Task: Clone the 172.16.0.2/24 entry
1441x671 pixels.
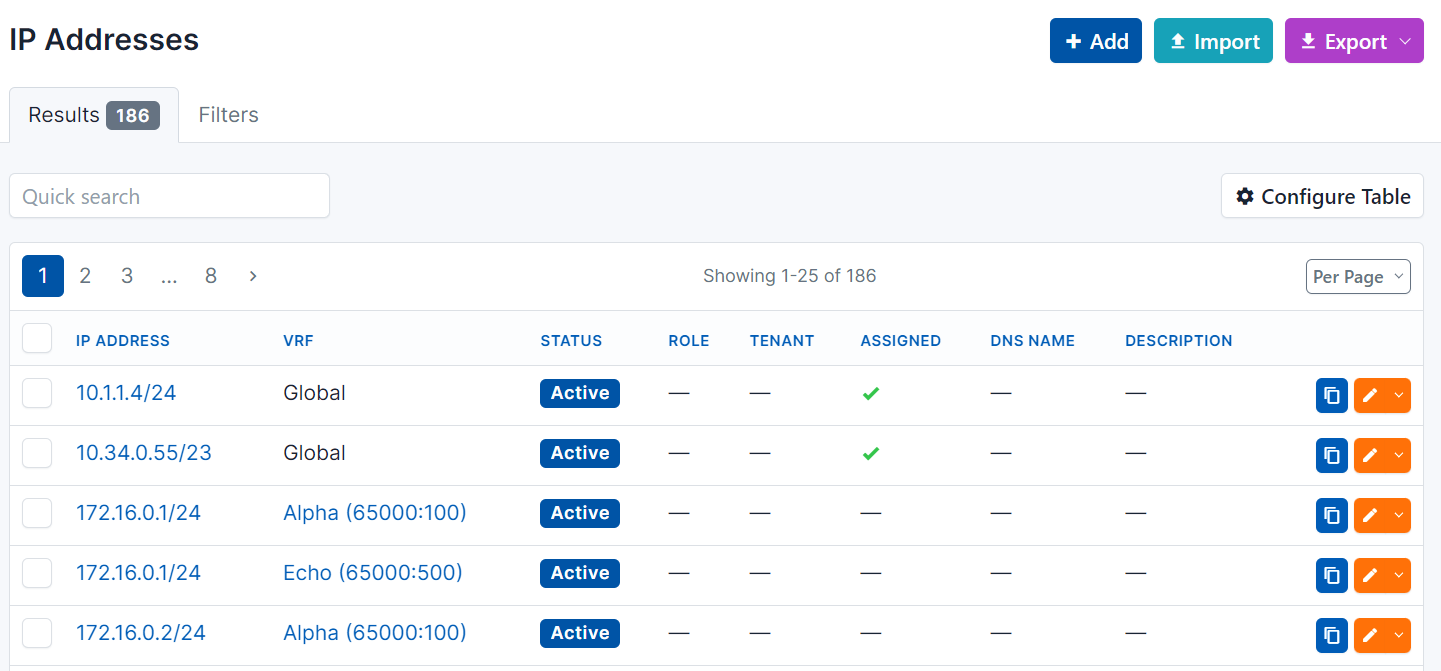Action: [x=1331, y=635]
